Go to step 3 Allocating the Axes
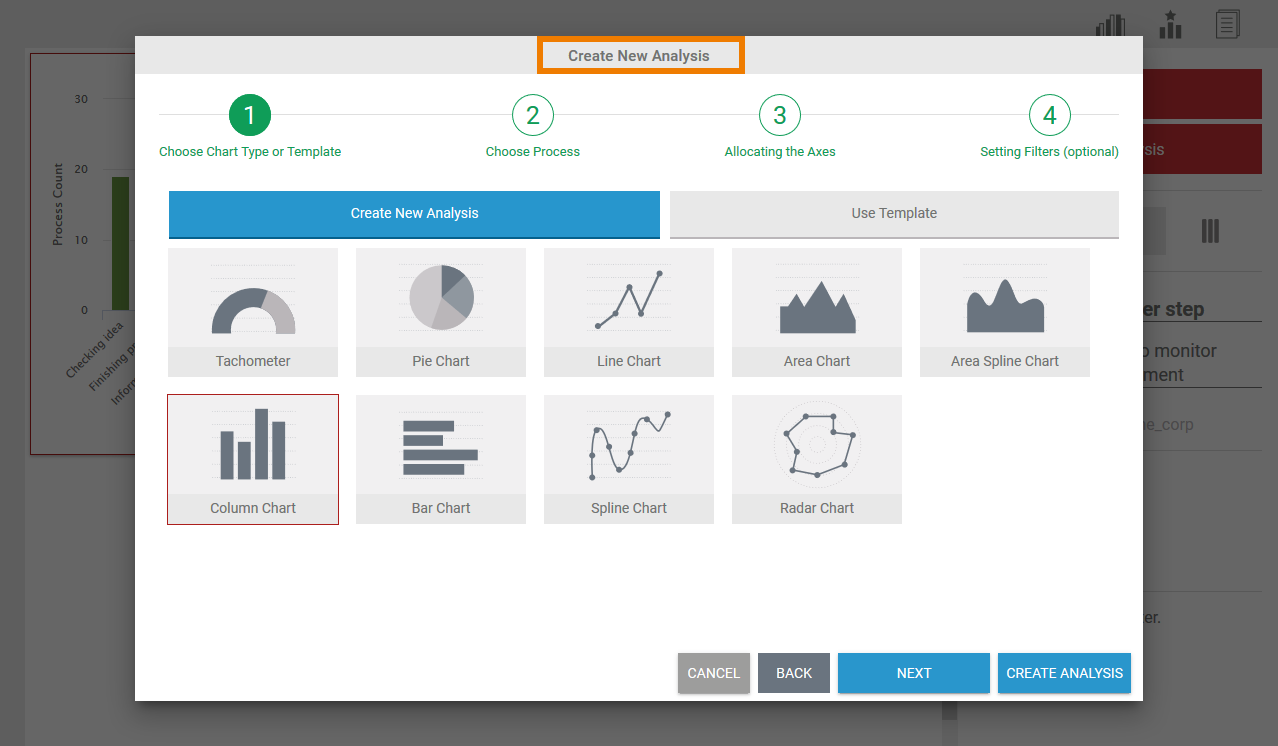This screenshot has height=746, width=1278. 780,116
